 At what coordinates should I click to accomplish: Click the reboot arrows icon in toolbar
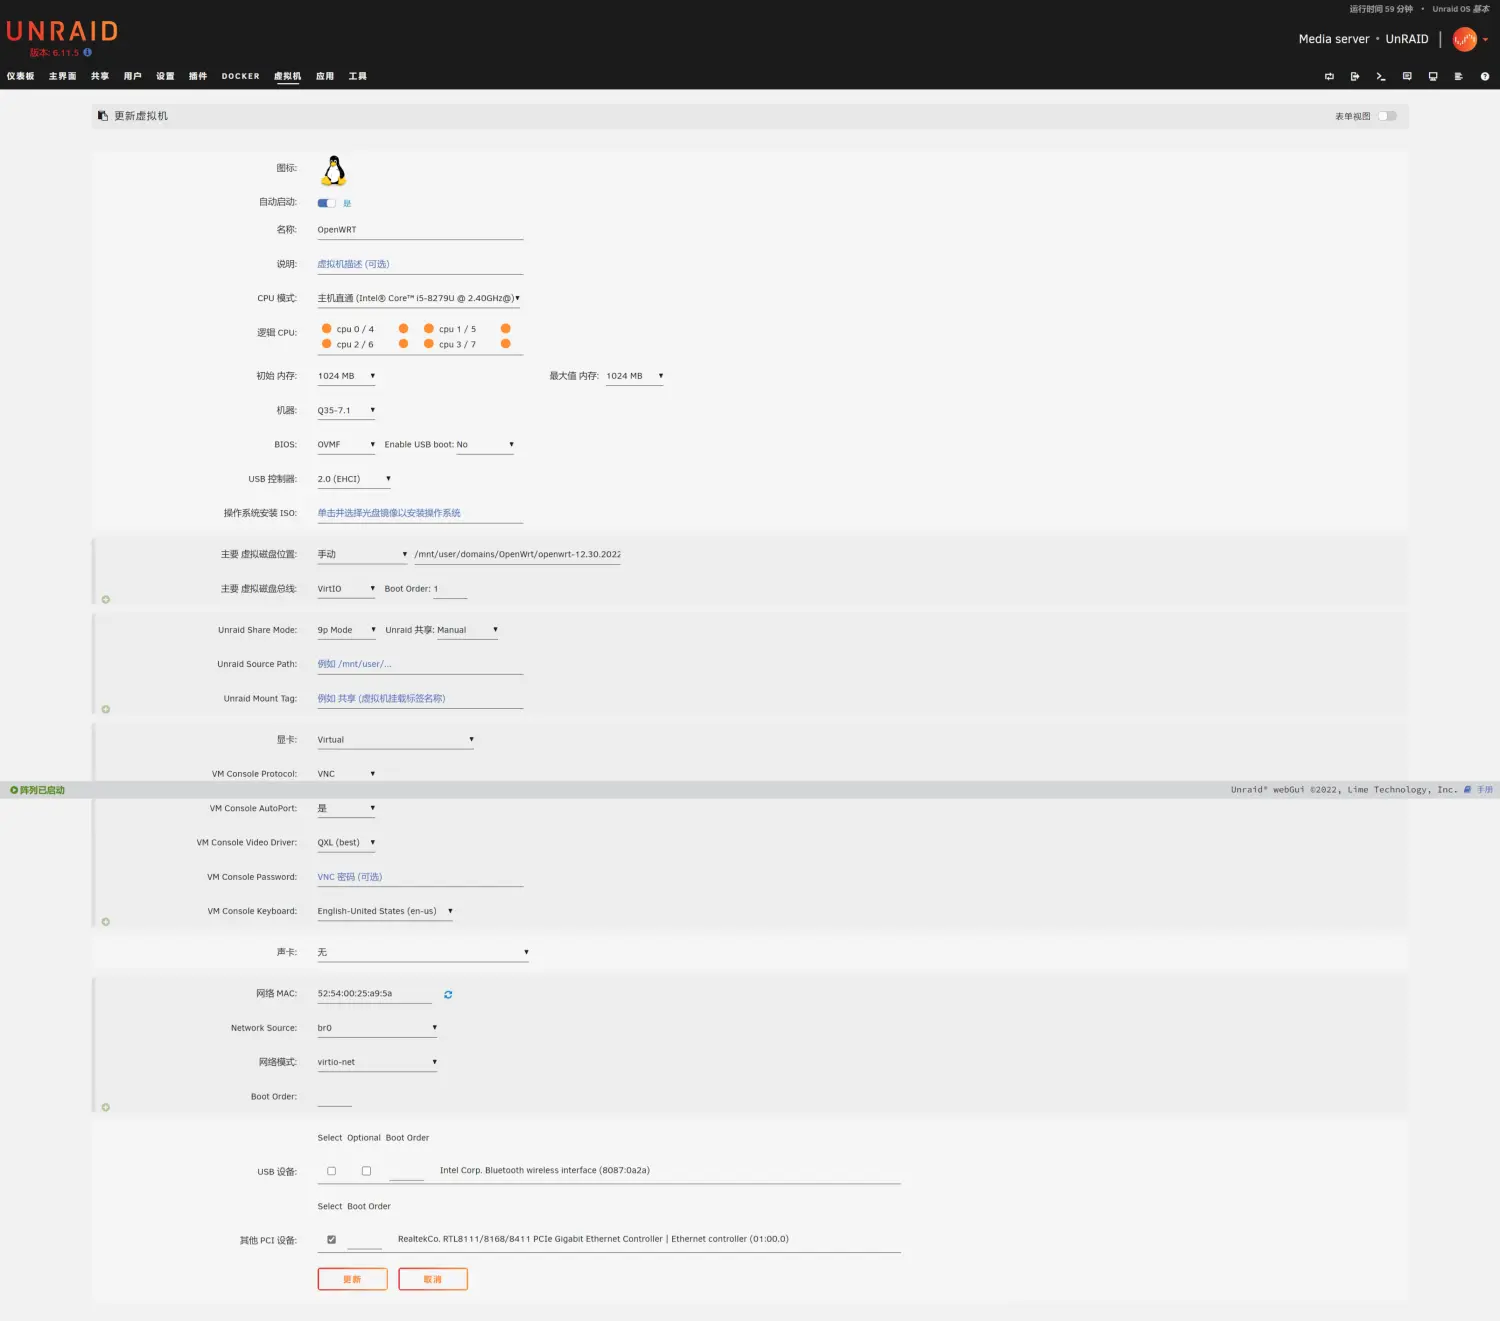(1329, 76)
